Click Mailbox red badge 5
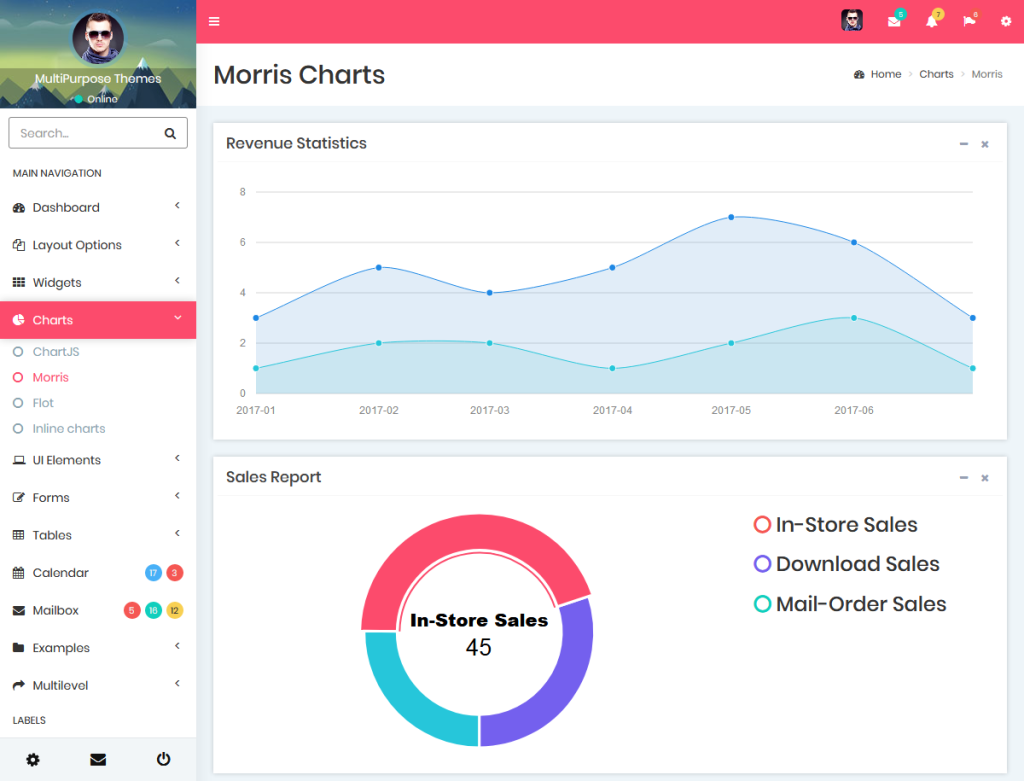The width and height of the screenshot is (1024, 781). click(132, 611)
